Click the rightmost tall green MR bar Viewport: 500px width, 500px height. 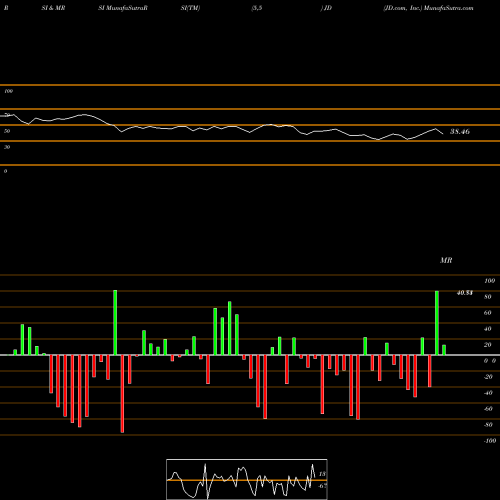437,323
